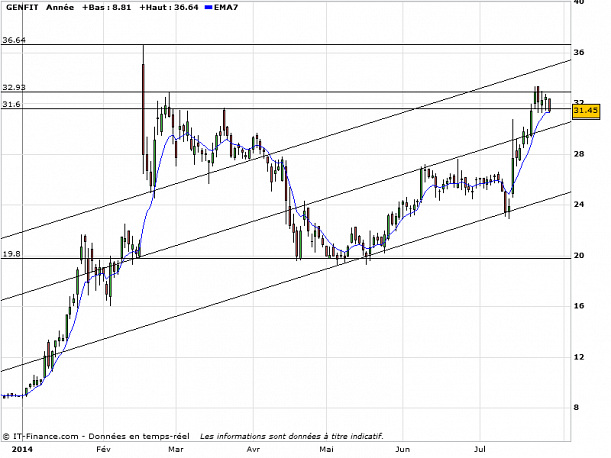Click the Fév month axis label
The image size is (611, 458).
[103, 449]
